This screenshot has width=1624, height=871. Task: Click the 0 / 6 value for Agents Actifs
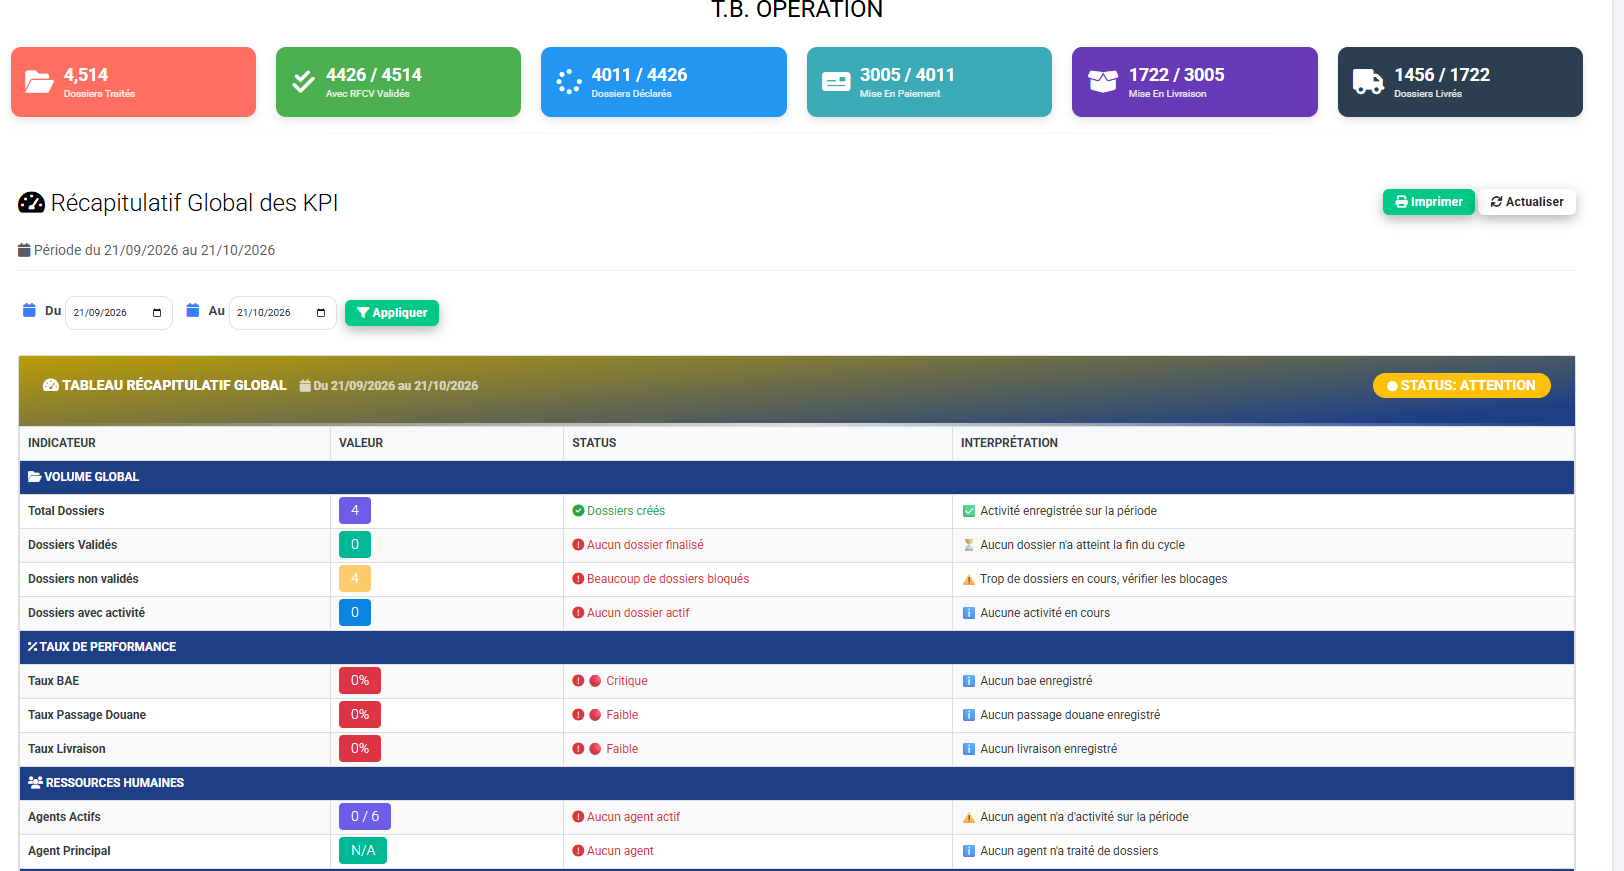click(x=365, y=817)
